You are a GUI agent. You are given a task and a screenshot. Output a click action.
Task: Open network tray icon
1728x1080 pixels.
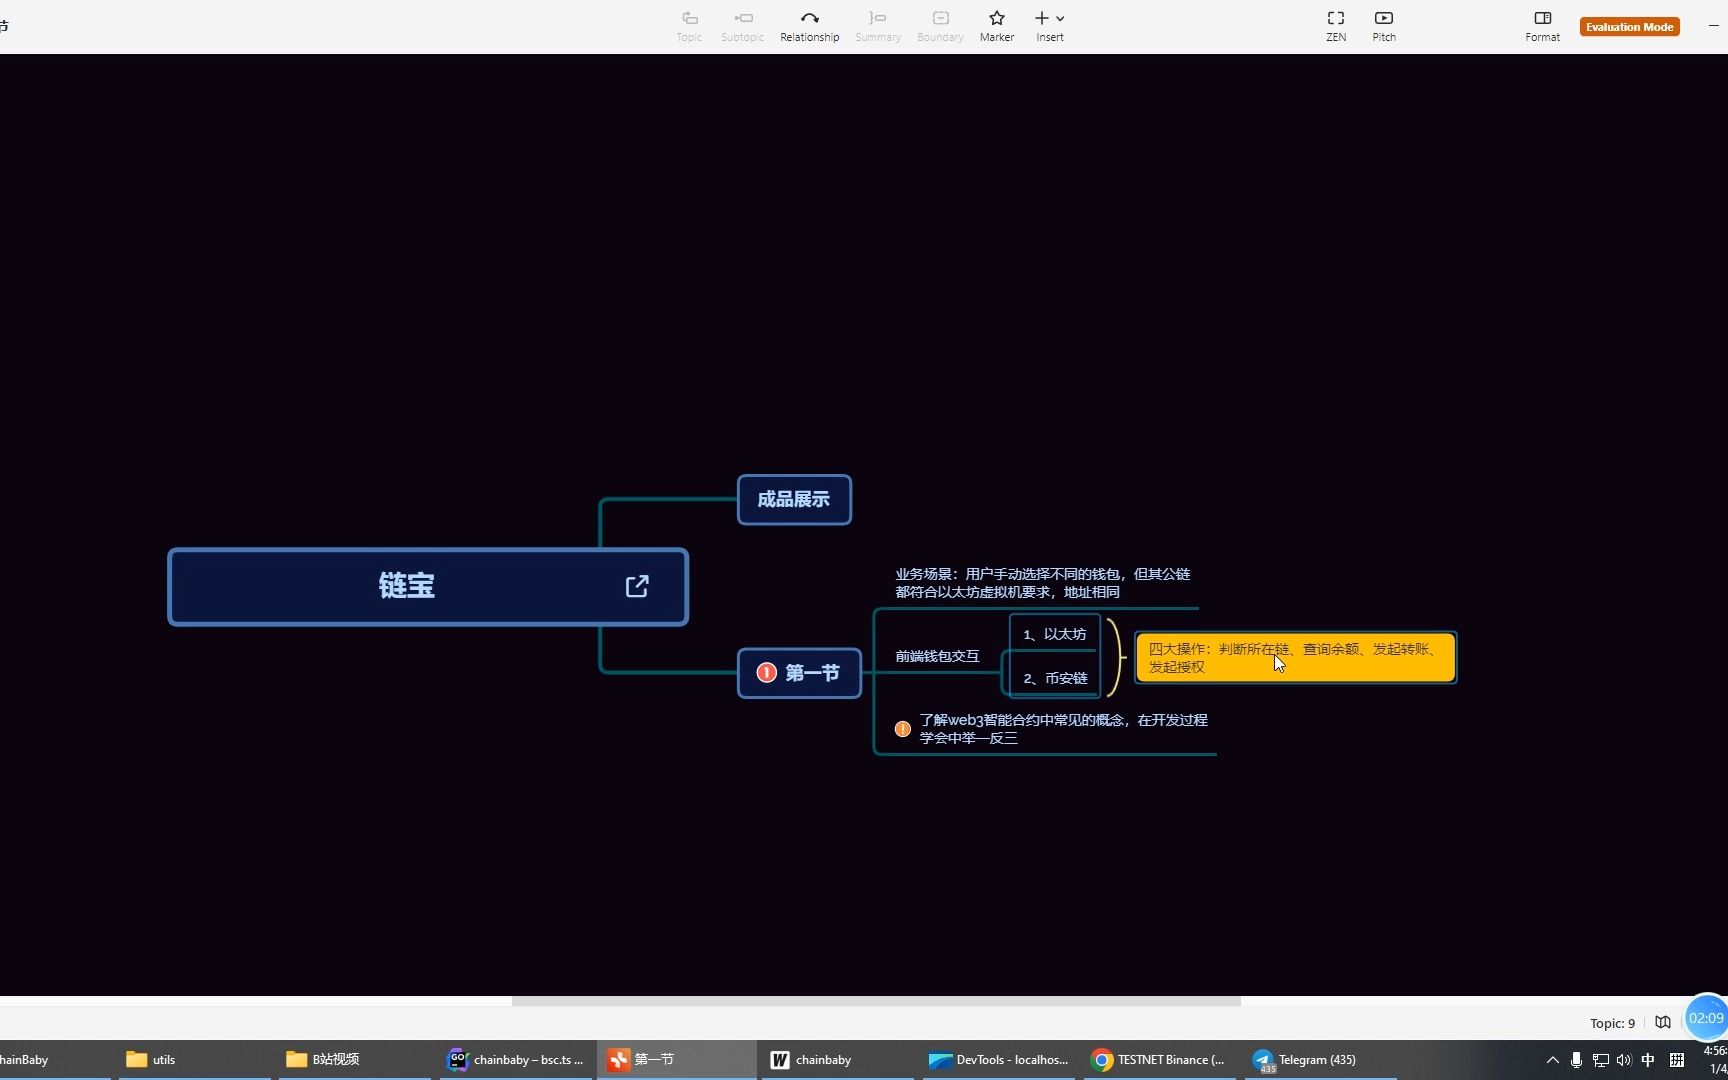coord(1600,1060)
